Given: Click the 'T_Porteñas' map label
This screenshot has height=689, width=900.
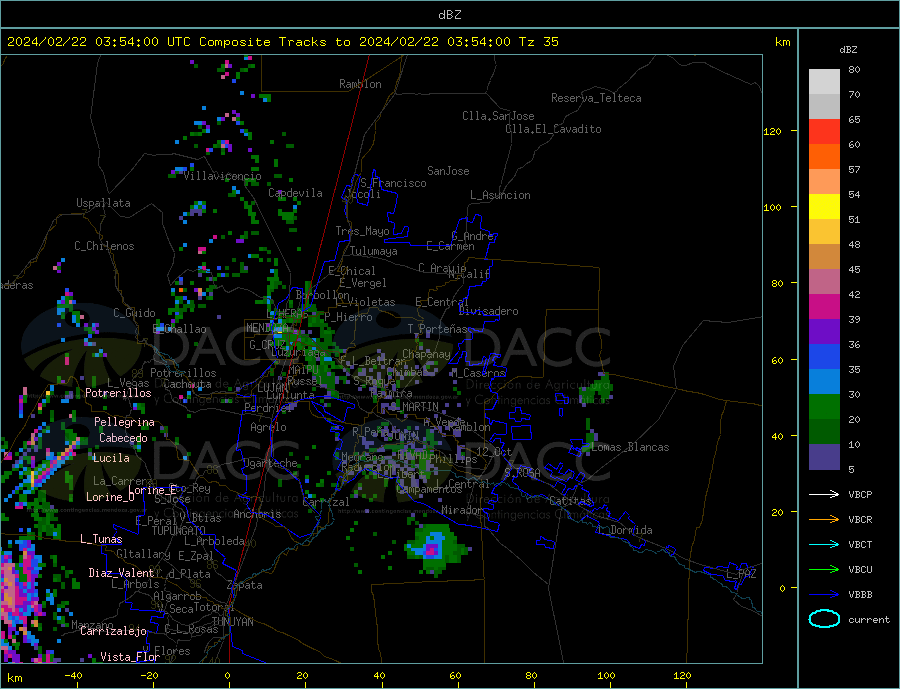Looking at the screenshot, I should point(437,329).
